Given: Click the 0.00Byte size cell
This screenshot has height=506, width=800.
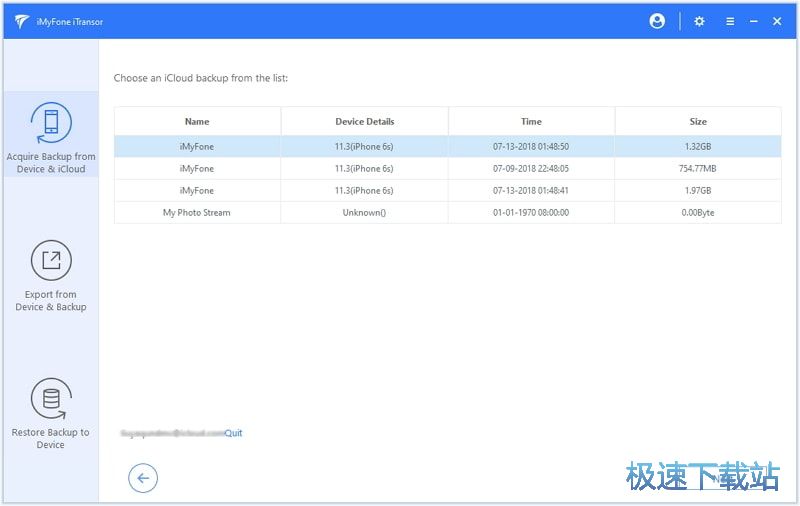Looking at the screenshot, I should 698,212.
